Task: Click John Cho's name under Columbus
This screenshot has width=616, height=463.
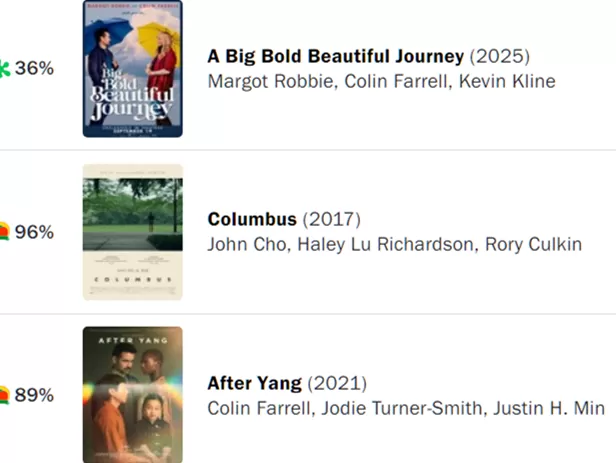Action: (x=246, y=245)
